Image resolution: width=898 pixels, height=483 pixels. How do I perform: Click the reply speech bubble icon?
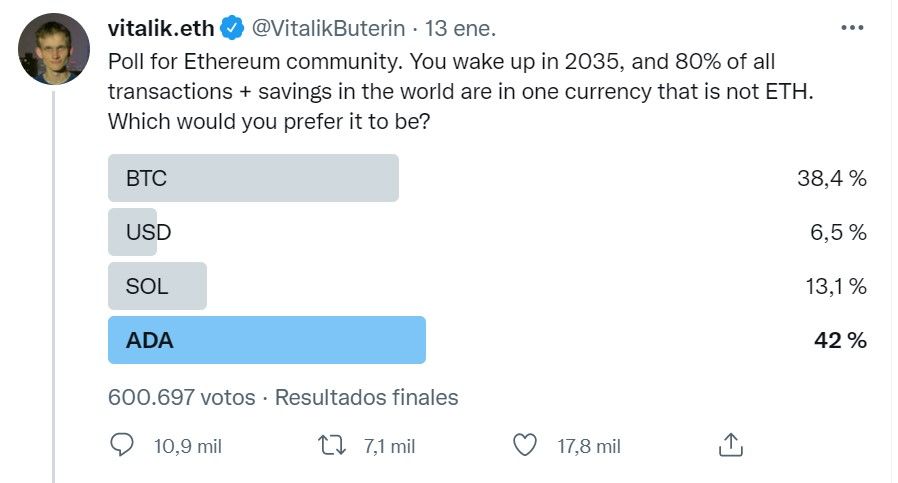(121, 445)
